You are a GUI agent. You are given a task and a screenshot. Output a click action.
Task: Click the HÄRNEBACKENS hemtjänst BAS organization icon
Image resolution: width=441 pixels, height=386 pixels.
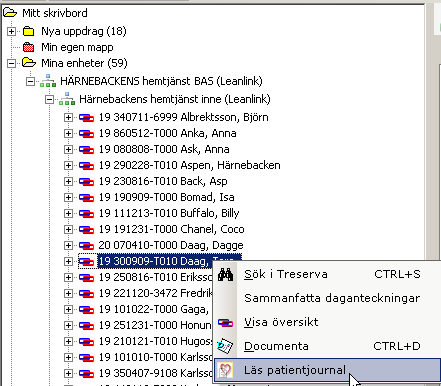(48, 81)
